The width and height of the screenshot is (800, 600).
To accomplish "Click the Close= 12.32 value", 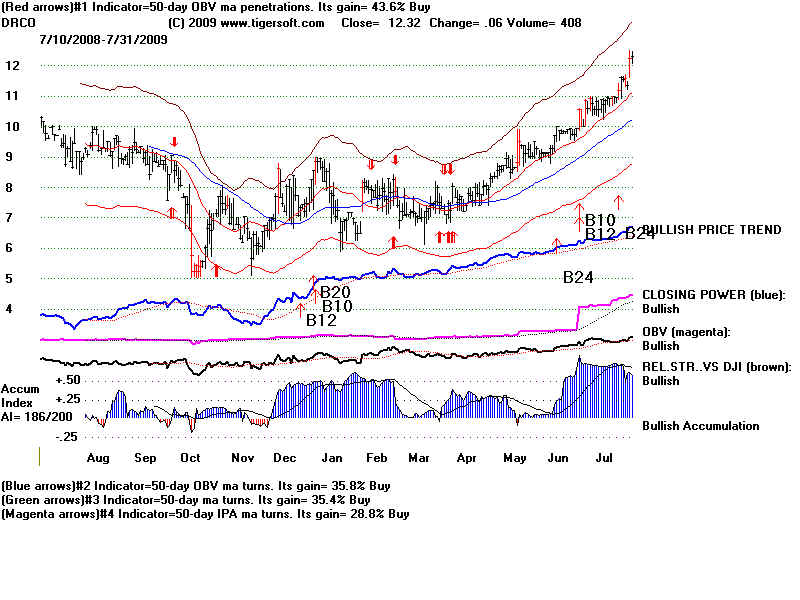I will click(381, 23).
